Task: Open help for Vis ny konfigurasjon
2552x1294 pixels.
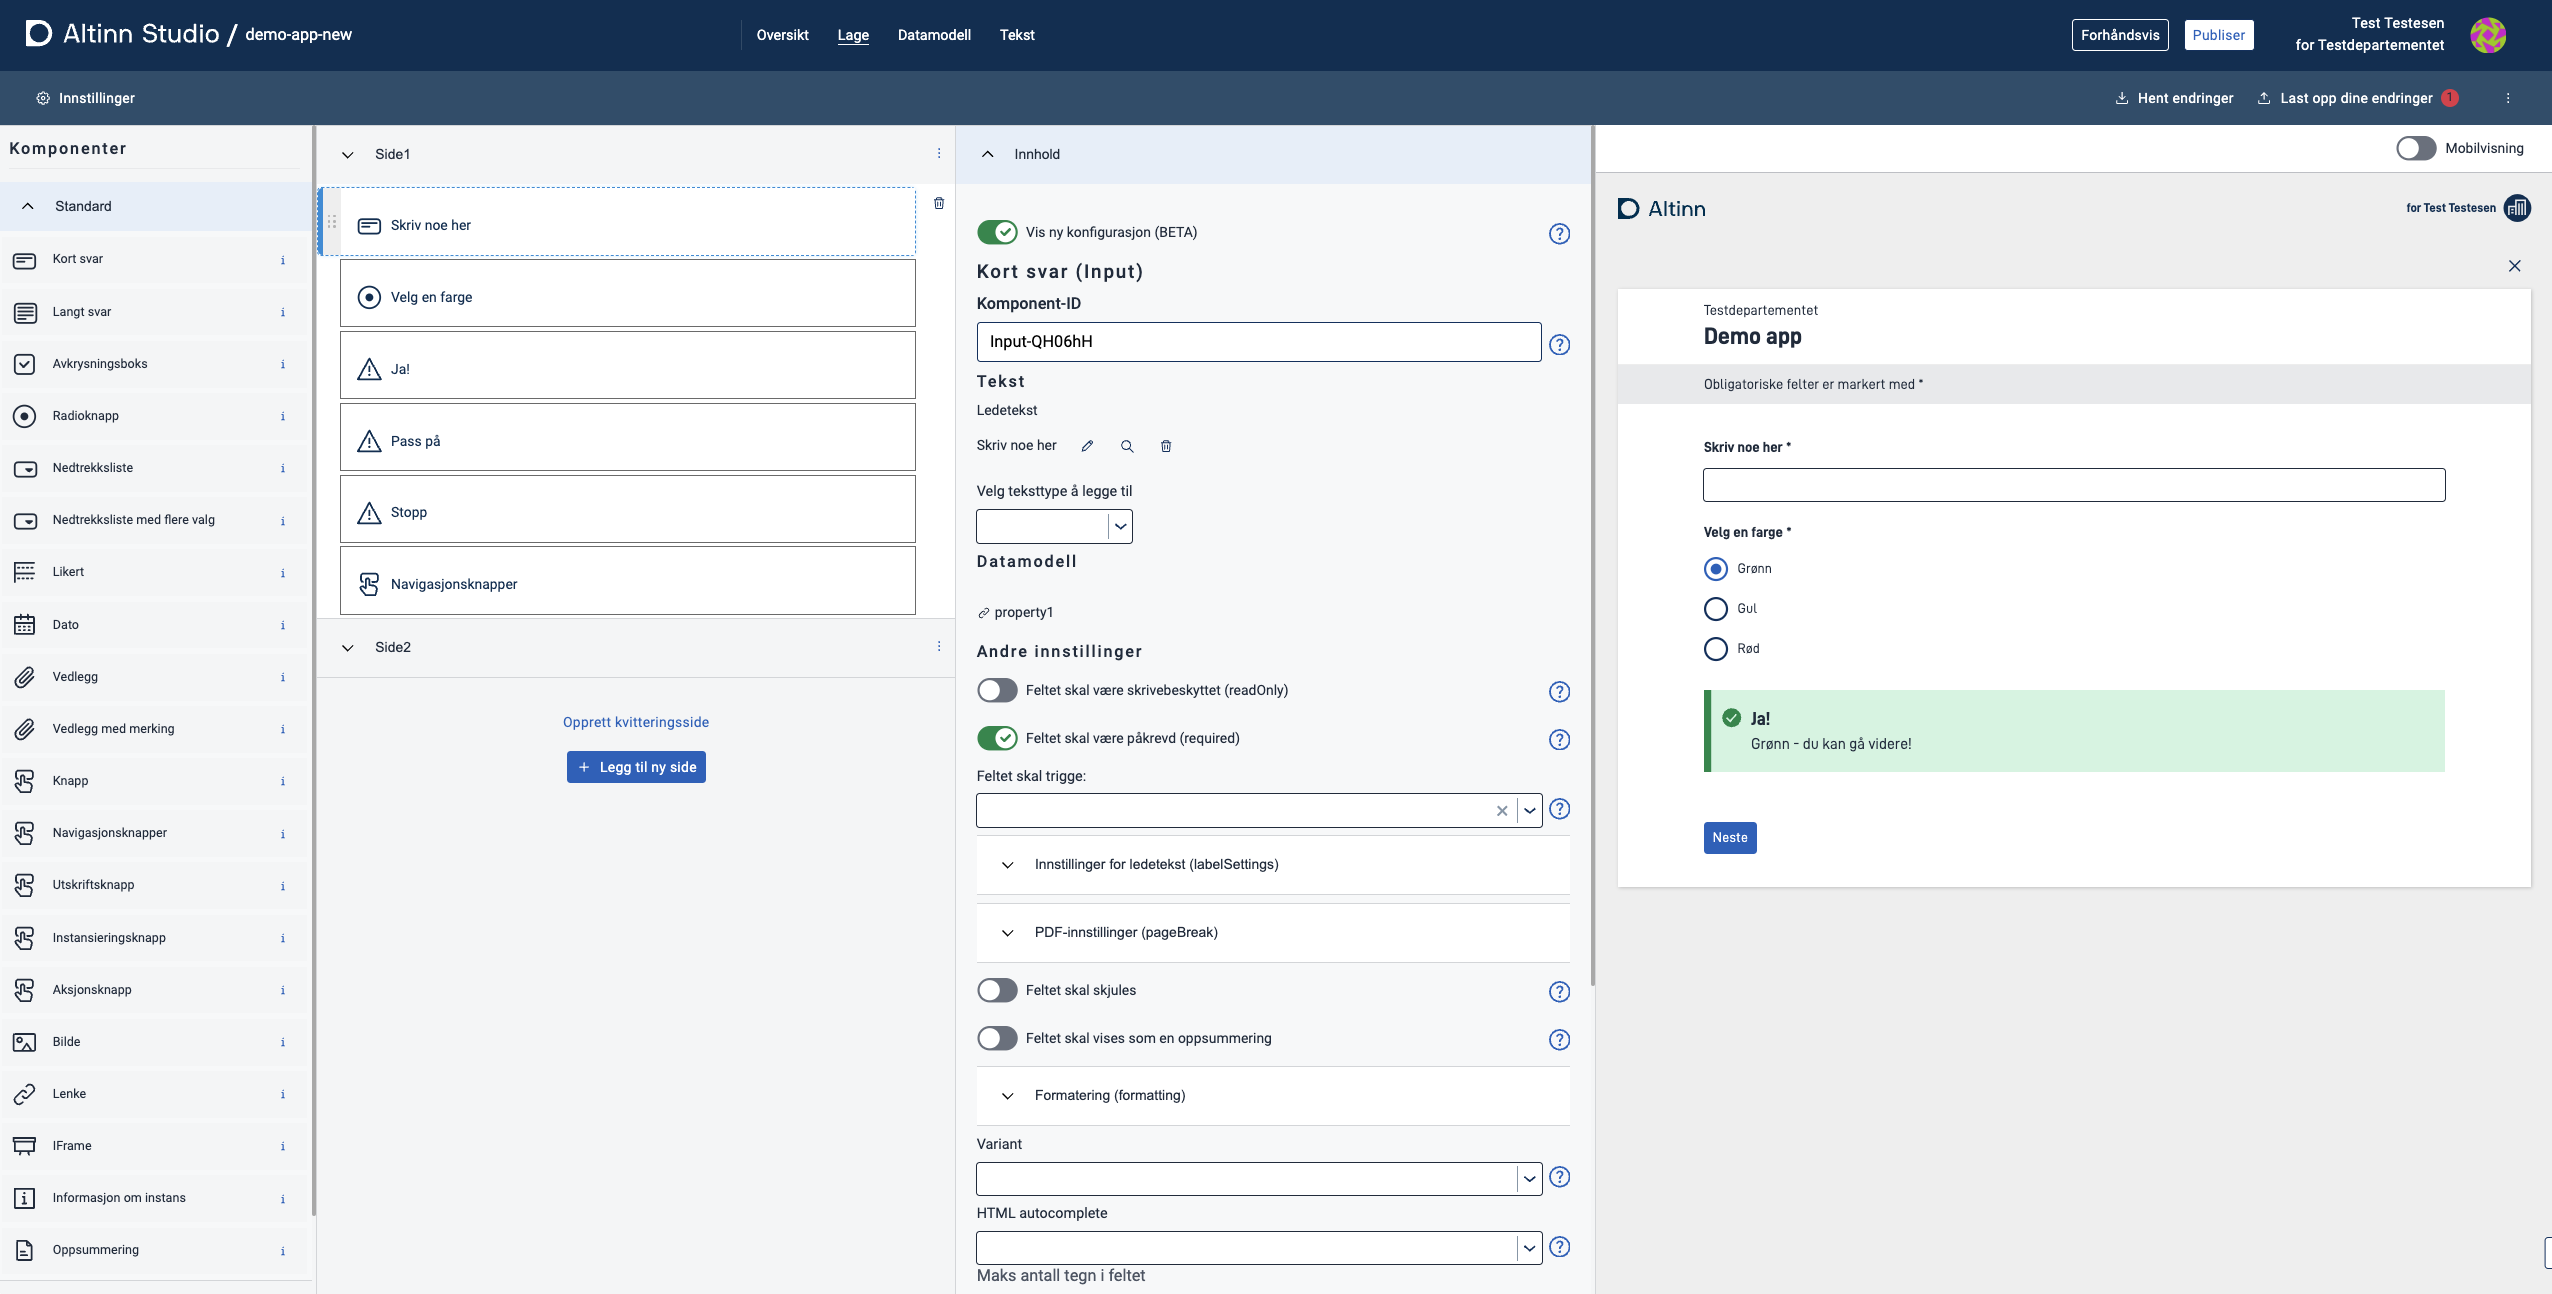Action: point(1560,234)
